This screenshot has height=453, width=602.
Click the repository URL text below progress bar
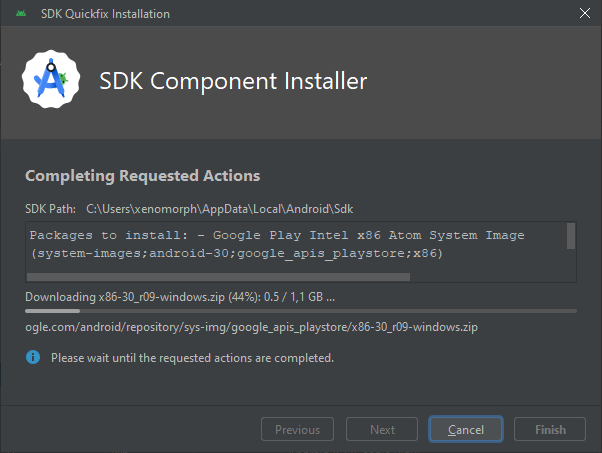coord(251,327)
